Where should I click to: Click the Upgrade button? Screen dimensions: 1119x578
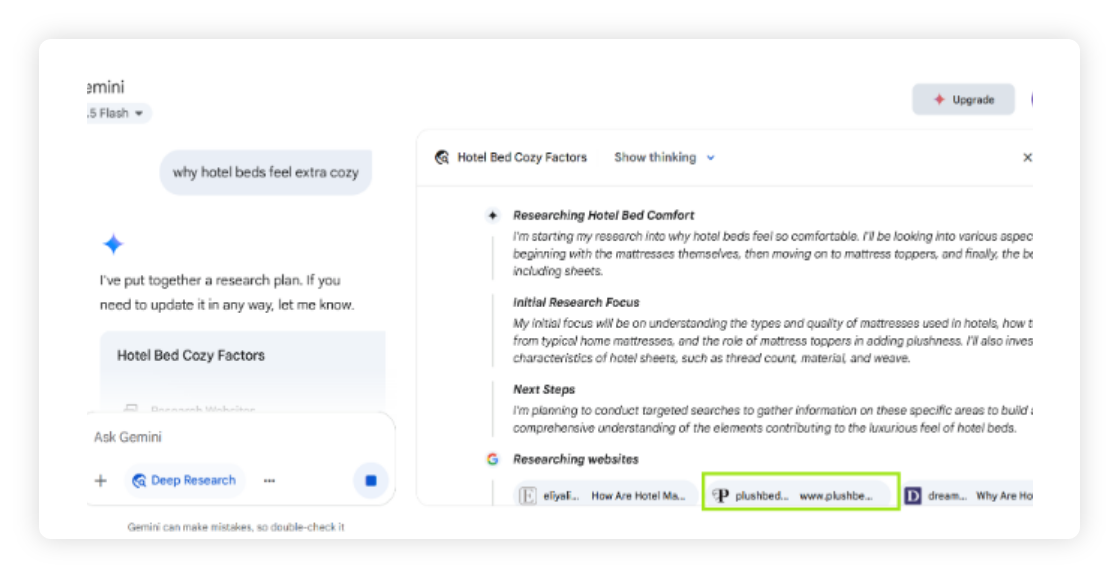963,100
